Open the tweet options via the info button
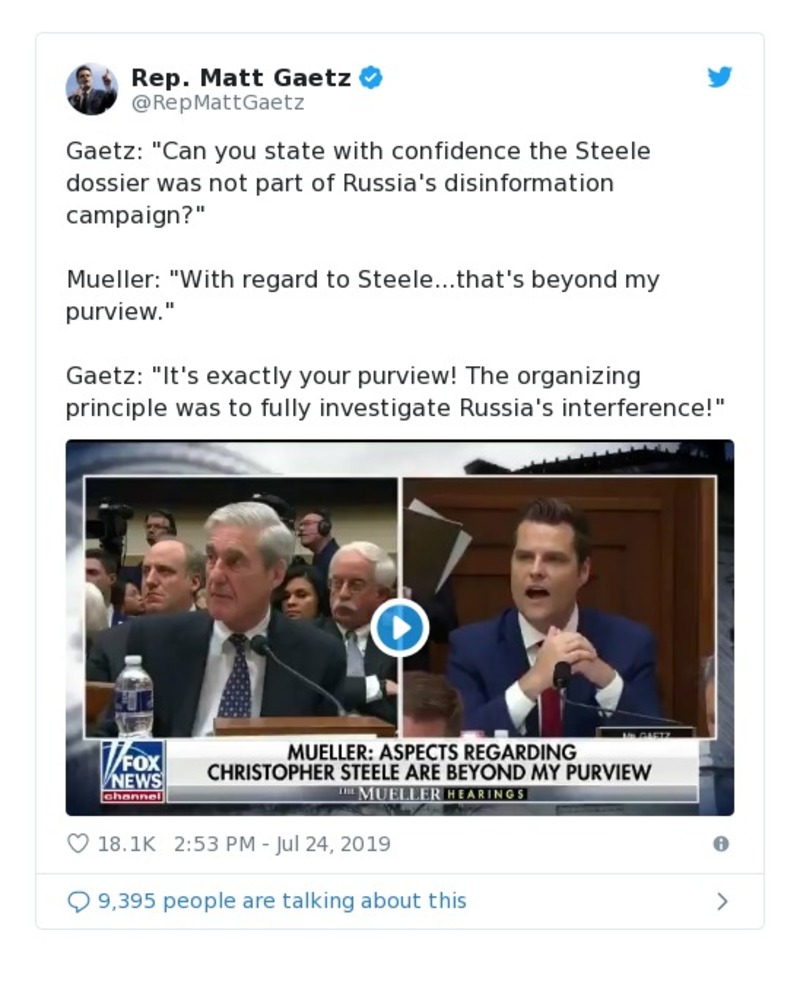 pos(722,844)
